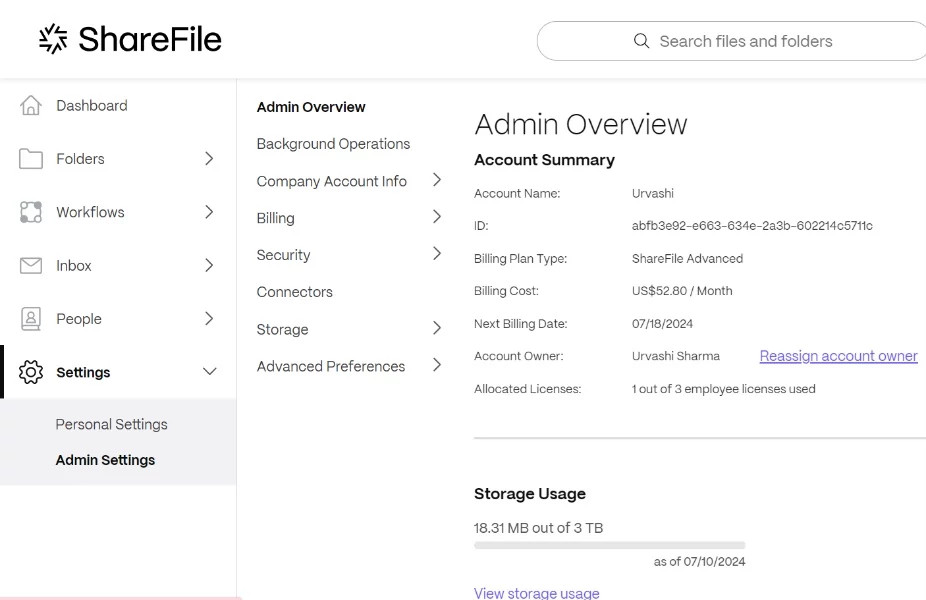Viewport: 926px width, 600px height.
Task: Select Admin Overview in submenu
Action: click(311, 107)
